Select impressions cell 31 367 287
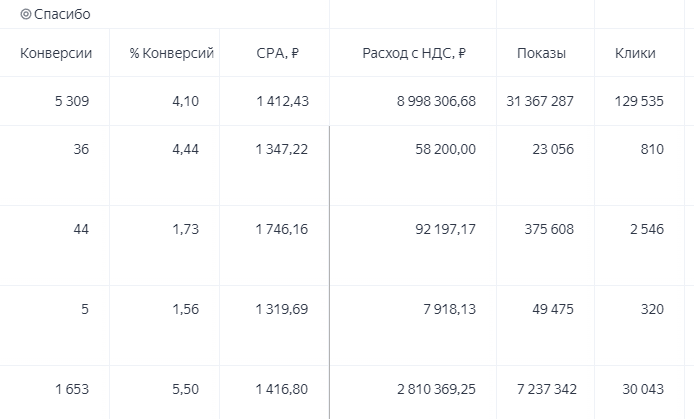The height and width of the screenshot is (419, 694). click(x=540, y=101)
